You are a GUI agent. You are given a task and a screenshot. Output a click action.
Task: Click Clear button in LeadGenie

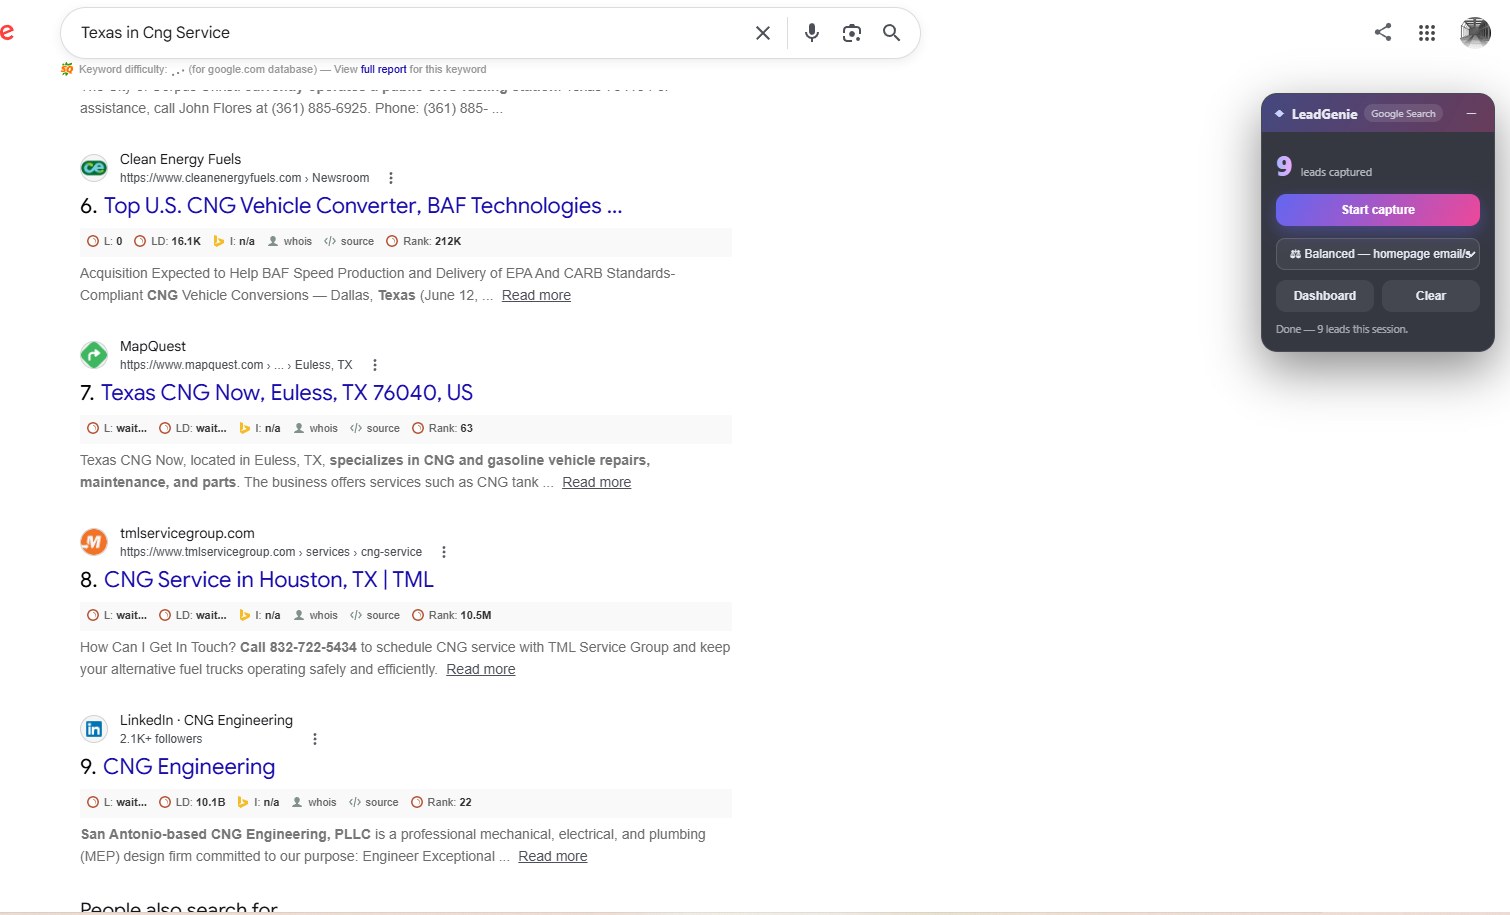click(1431, 296)
